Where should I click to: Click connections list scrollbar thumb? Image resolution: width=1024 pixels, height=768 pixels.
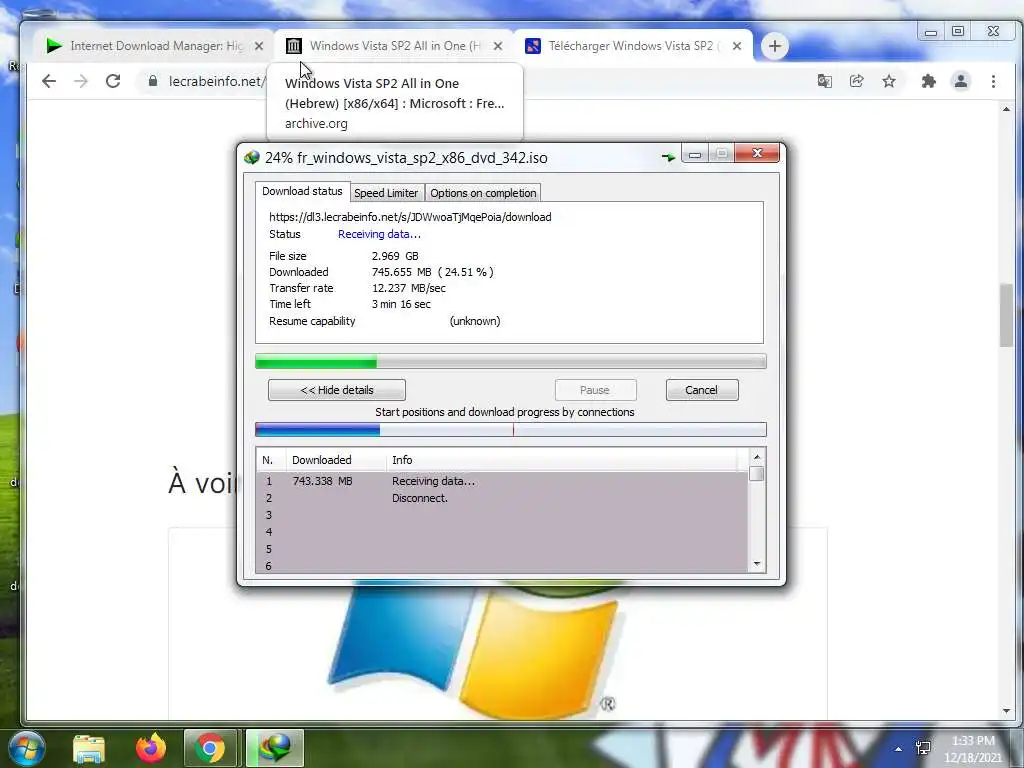click(757, 473)
